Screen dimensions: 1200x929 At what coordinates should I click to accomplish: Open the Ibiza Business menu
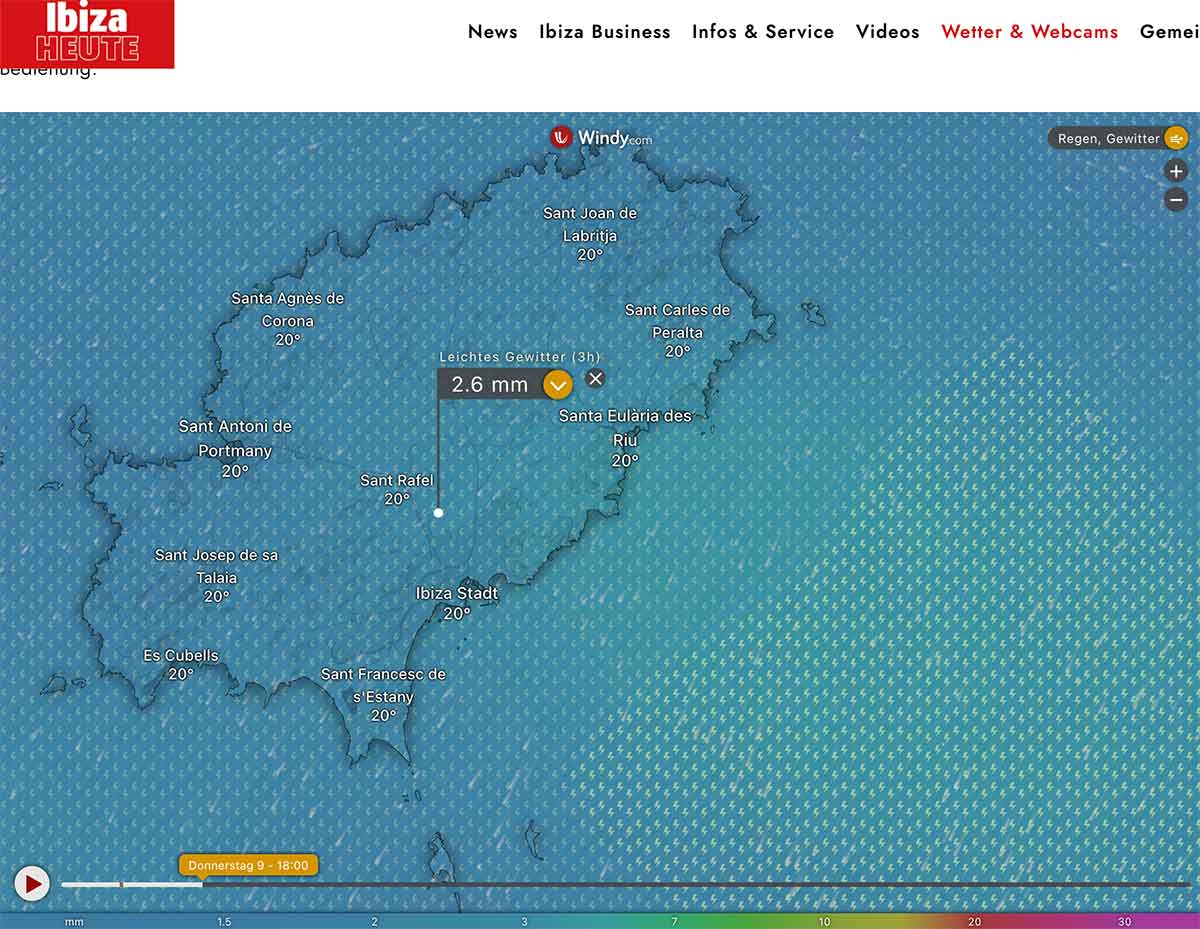point(604,32)
